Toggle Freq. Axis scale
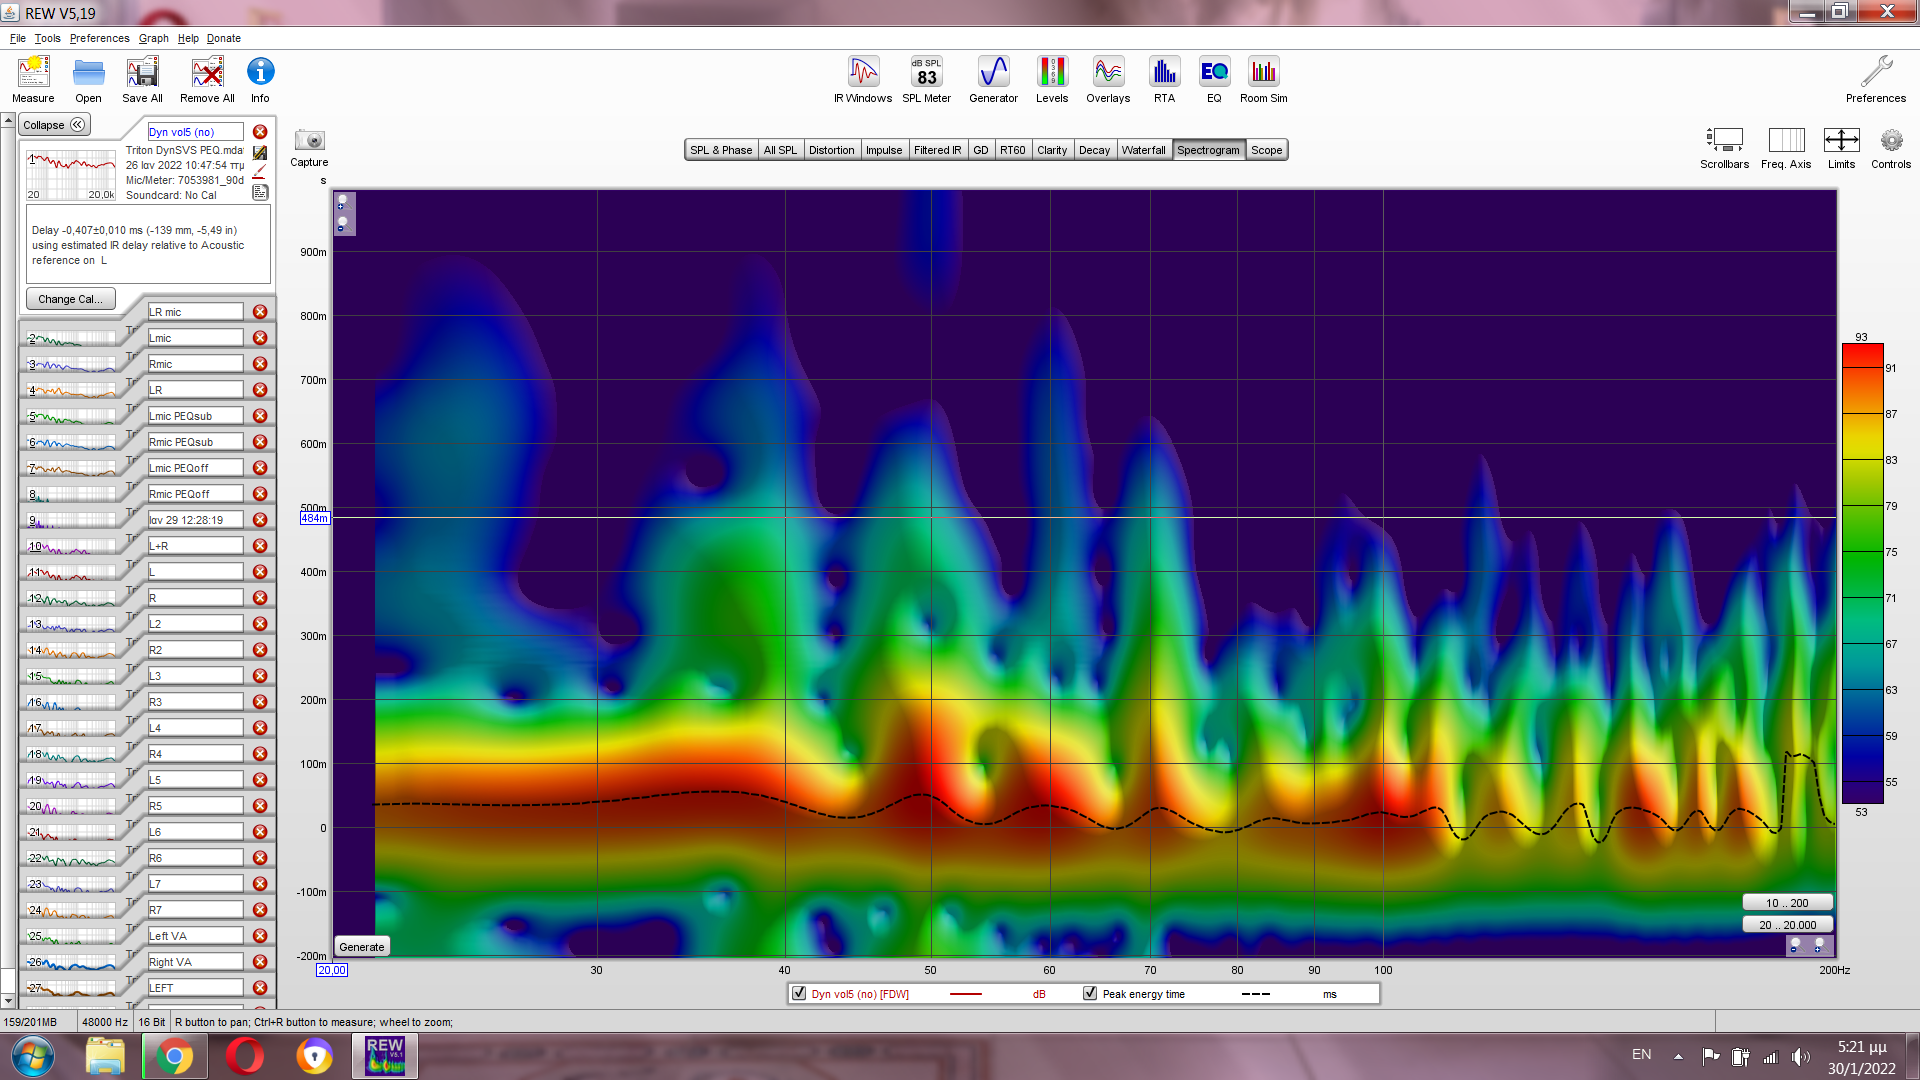The image size is (1920, 1080). pyautogui.click(x=1786, y=148)
